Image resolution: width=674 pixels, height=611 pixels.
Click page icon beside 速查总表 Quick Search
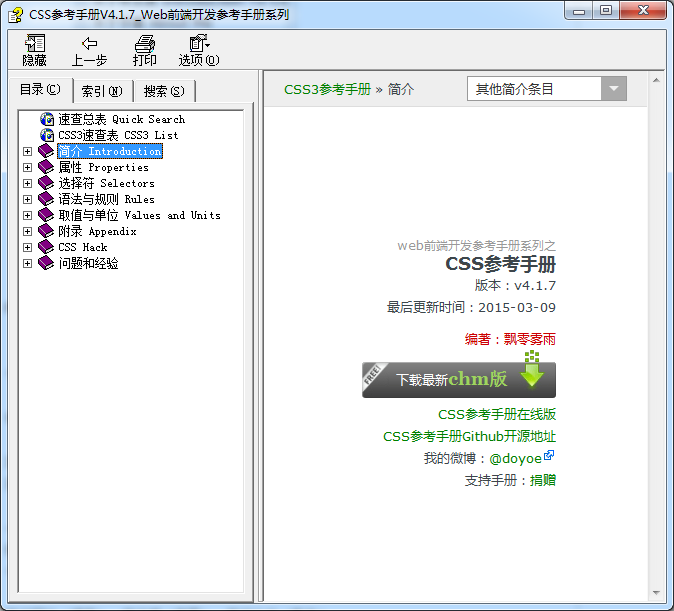(47, 119)
